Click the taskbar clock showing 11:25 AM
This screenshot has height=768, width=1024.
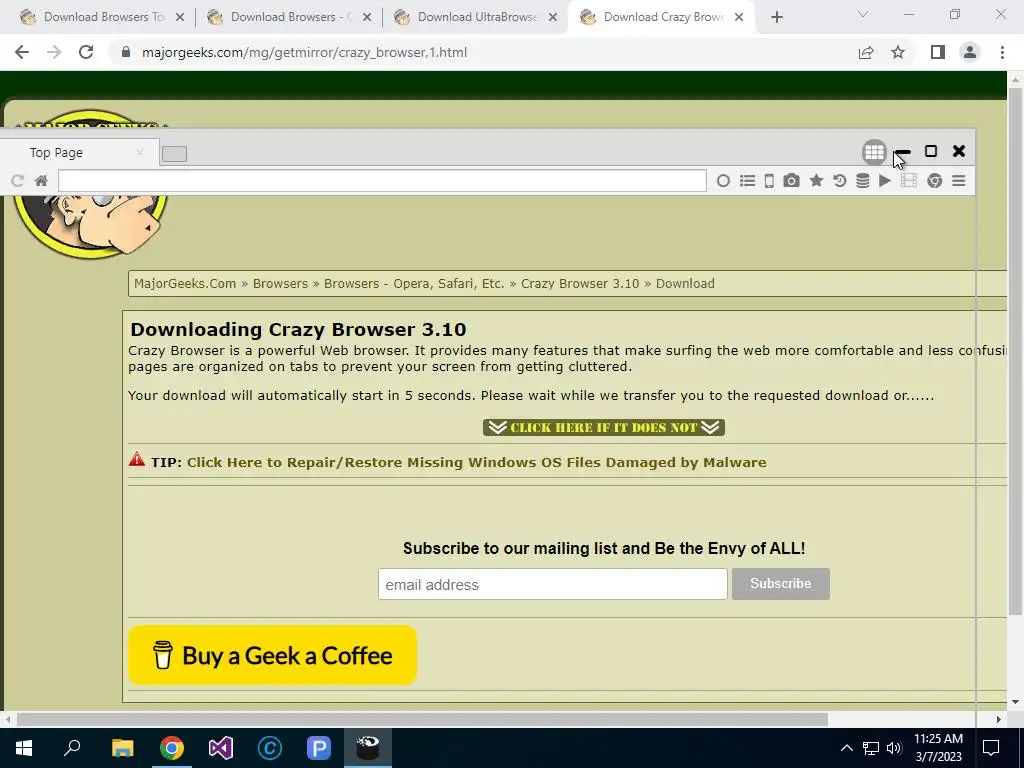click(938, 748)
